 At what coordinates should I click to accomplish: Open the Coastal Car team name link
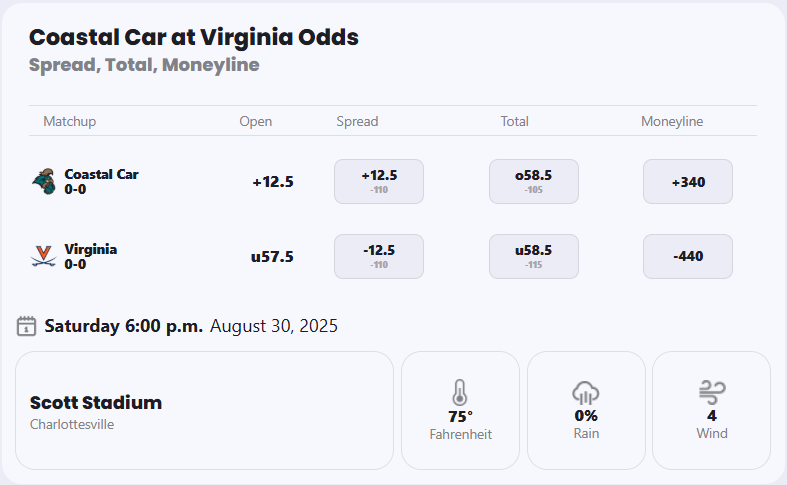pyautogui.click(x=101, y=174)
